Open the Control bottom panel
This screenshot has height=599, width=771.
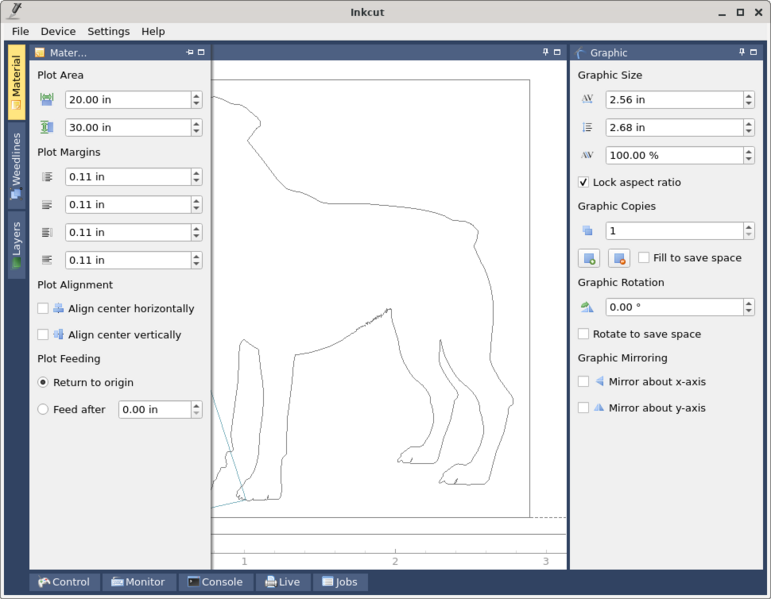point(64,582)
